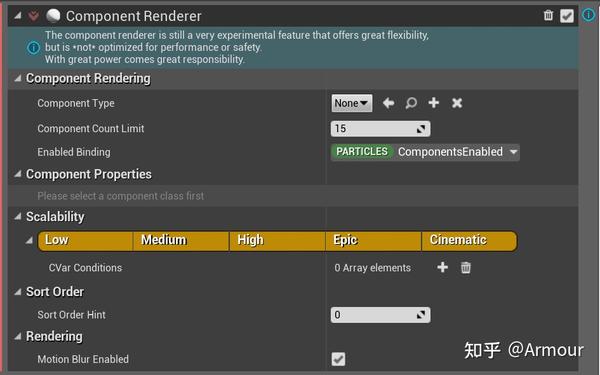Click the info icon beside the renderer header

589,15
